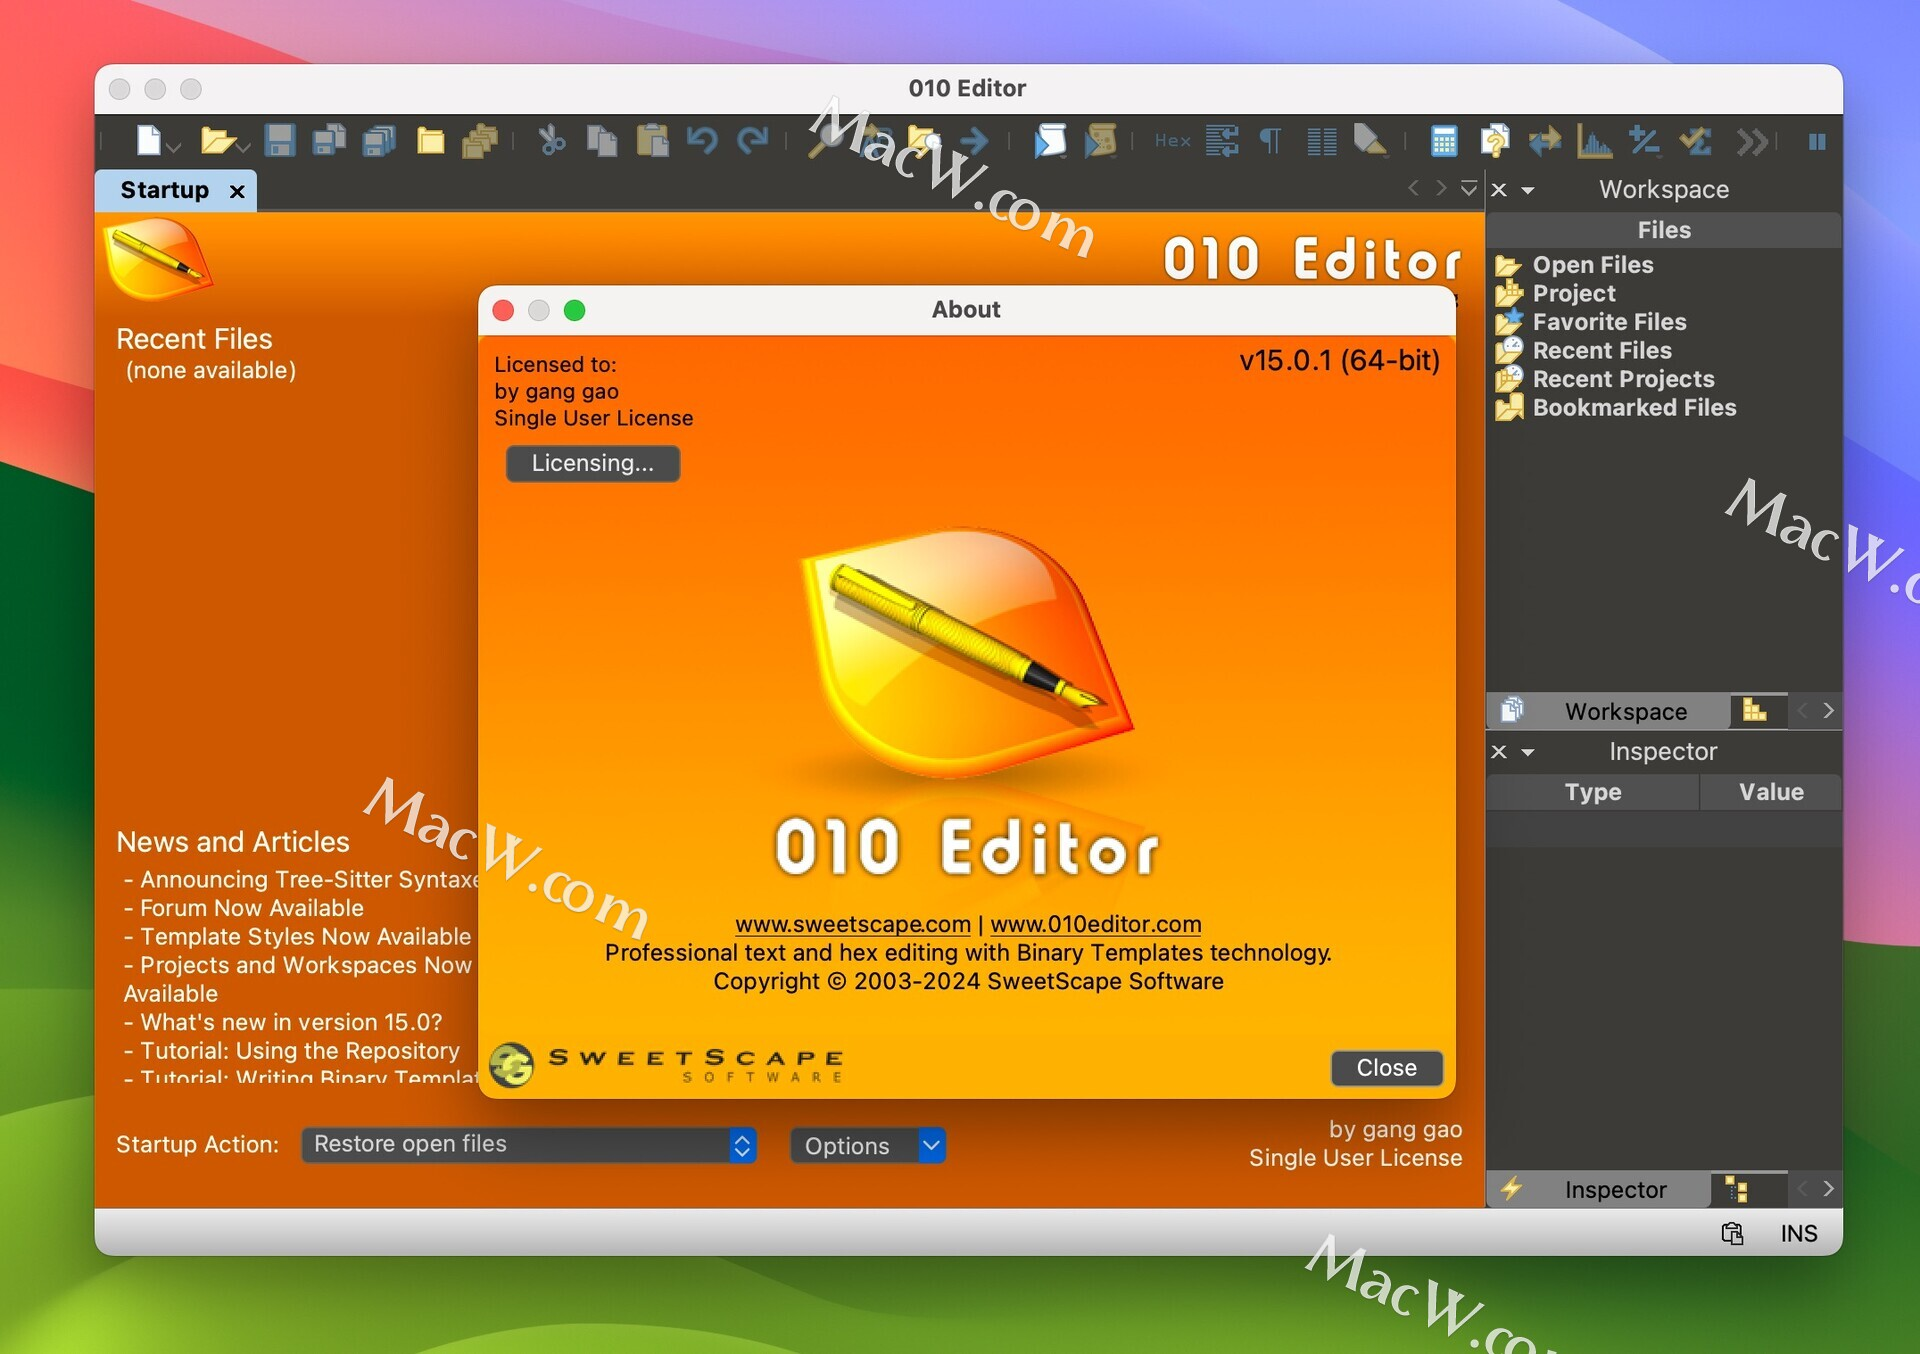Click the stacked folders toolbar icon
Image resolution: width=1920 pixels, height=1354 pixels.
pos(480,141)
